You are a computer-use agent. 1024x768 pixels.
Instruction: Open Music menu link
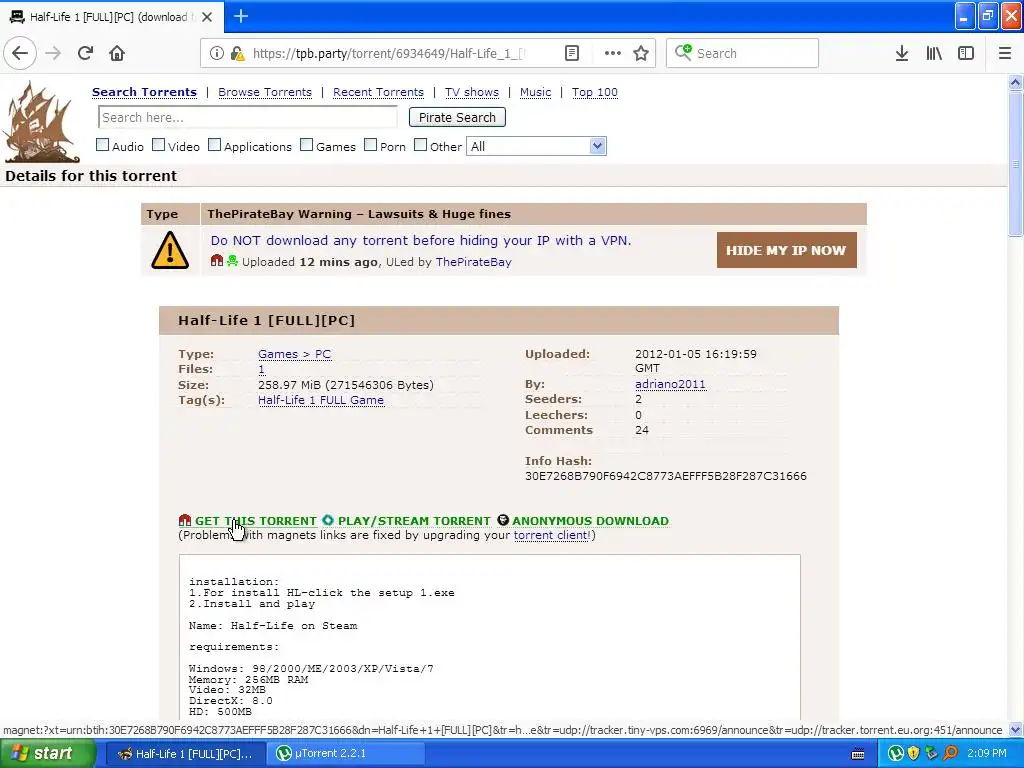pos(536,92)
